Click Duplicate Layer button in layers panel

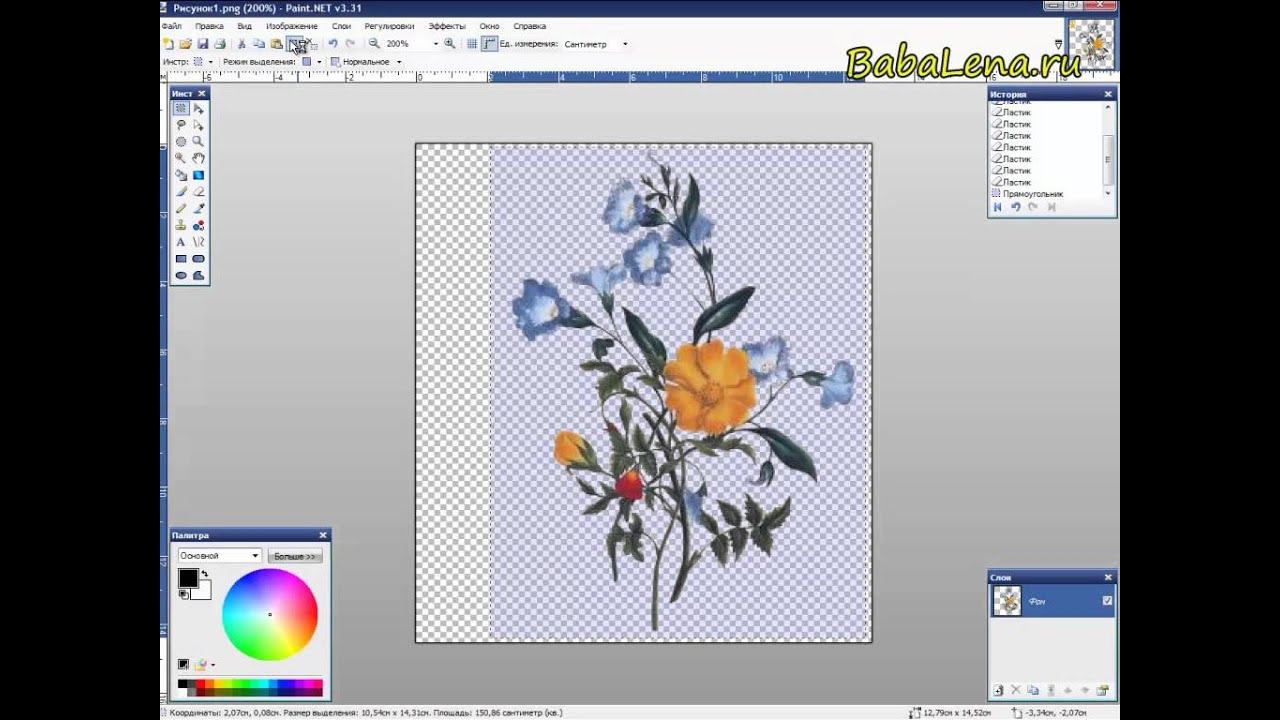(1033, 690)
